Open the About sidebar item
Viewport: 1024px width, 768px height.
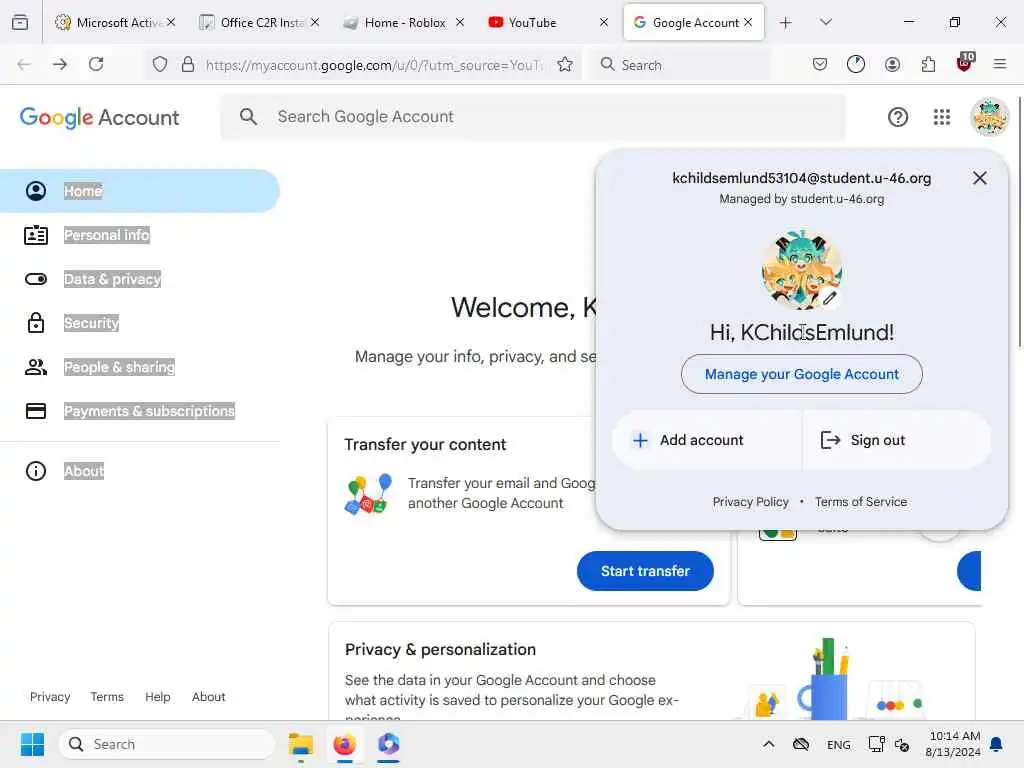pyautogui.click(x=140, y=471)
